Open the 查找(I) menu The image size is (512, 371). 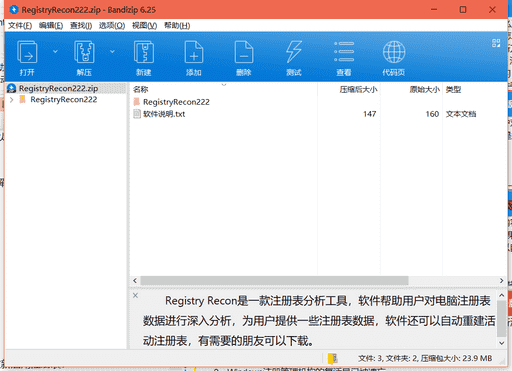coord(81,26)
